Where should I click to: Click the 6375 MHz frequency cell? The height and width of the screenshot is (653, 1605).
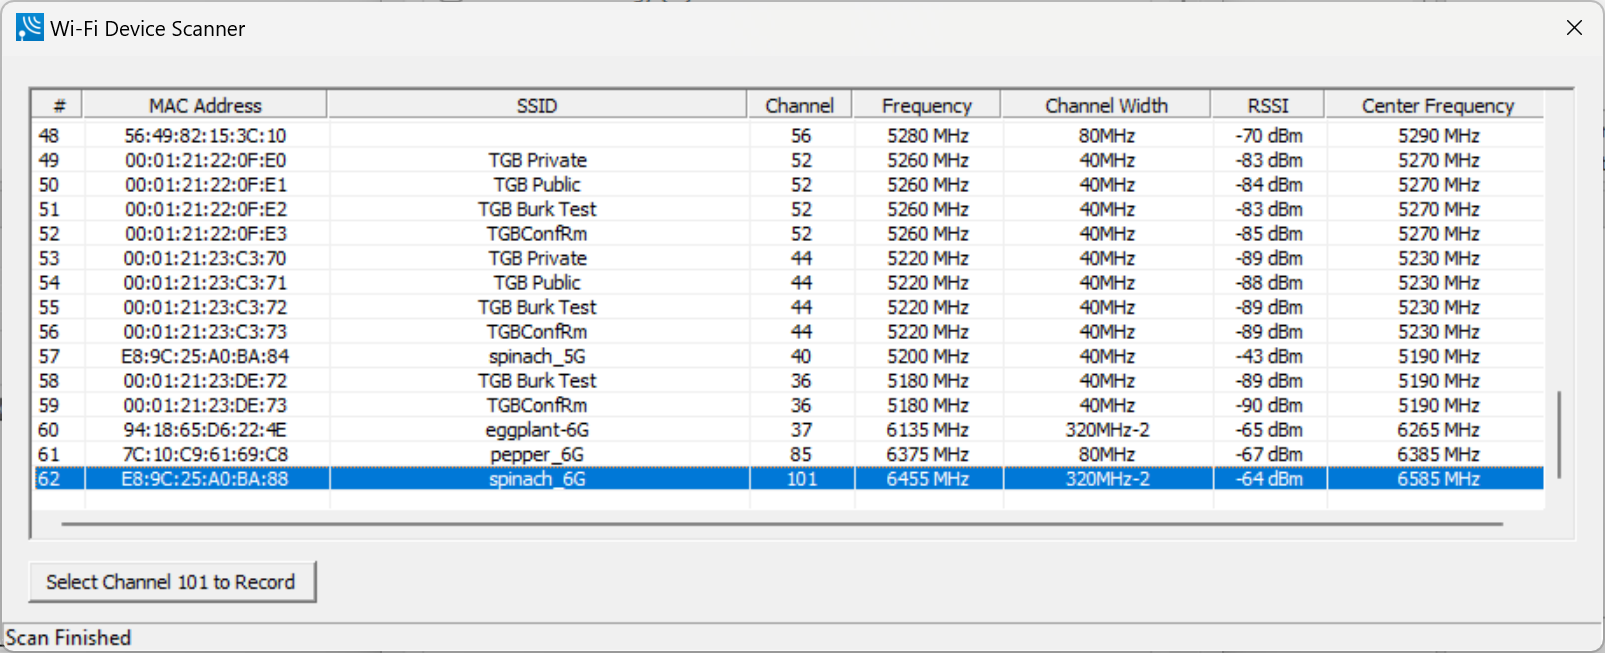[927, 454]
